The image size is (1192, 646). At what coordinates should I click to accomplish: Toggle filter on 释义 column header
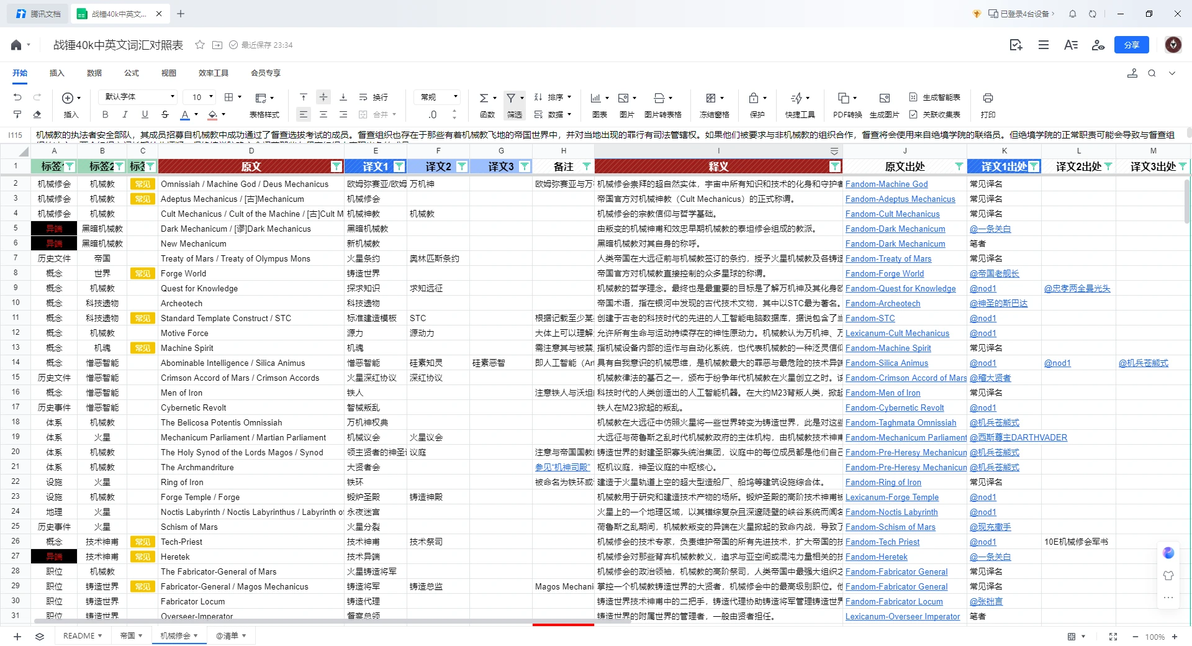[835, 166]
